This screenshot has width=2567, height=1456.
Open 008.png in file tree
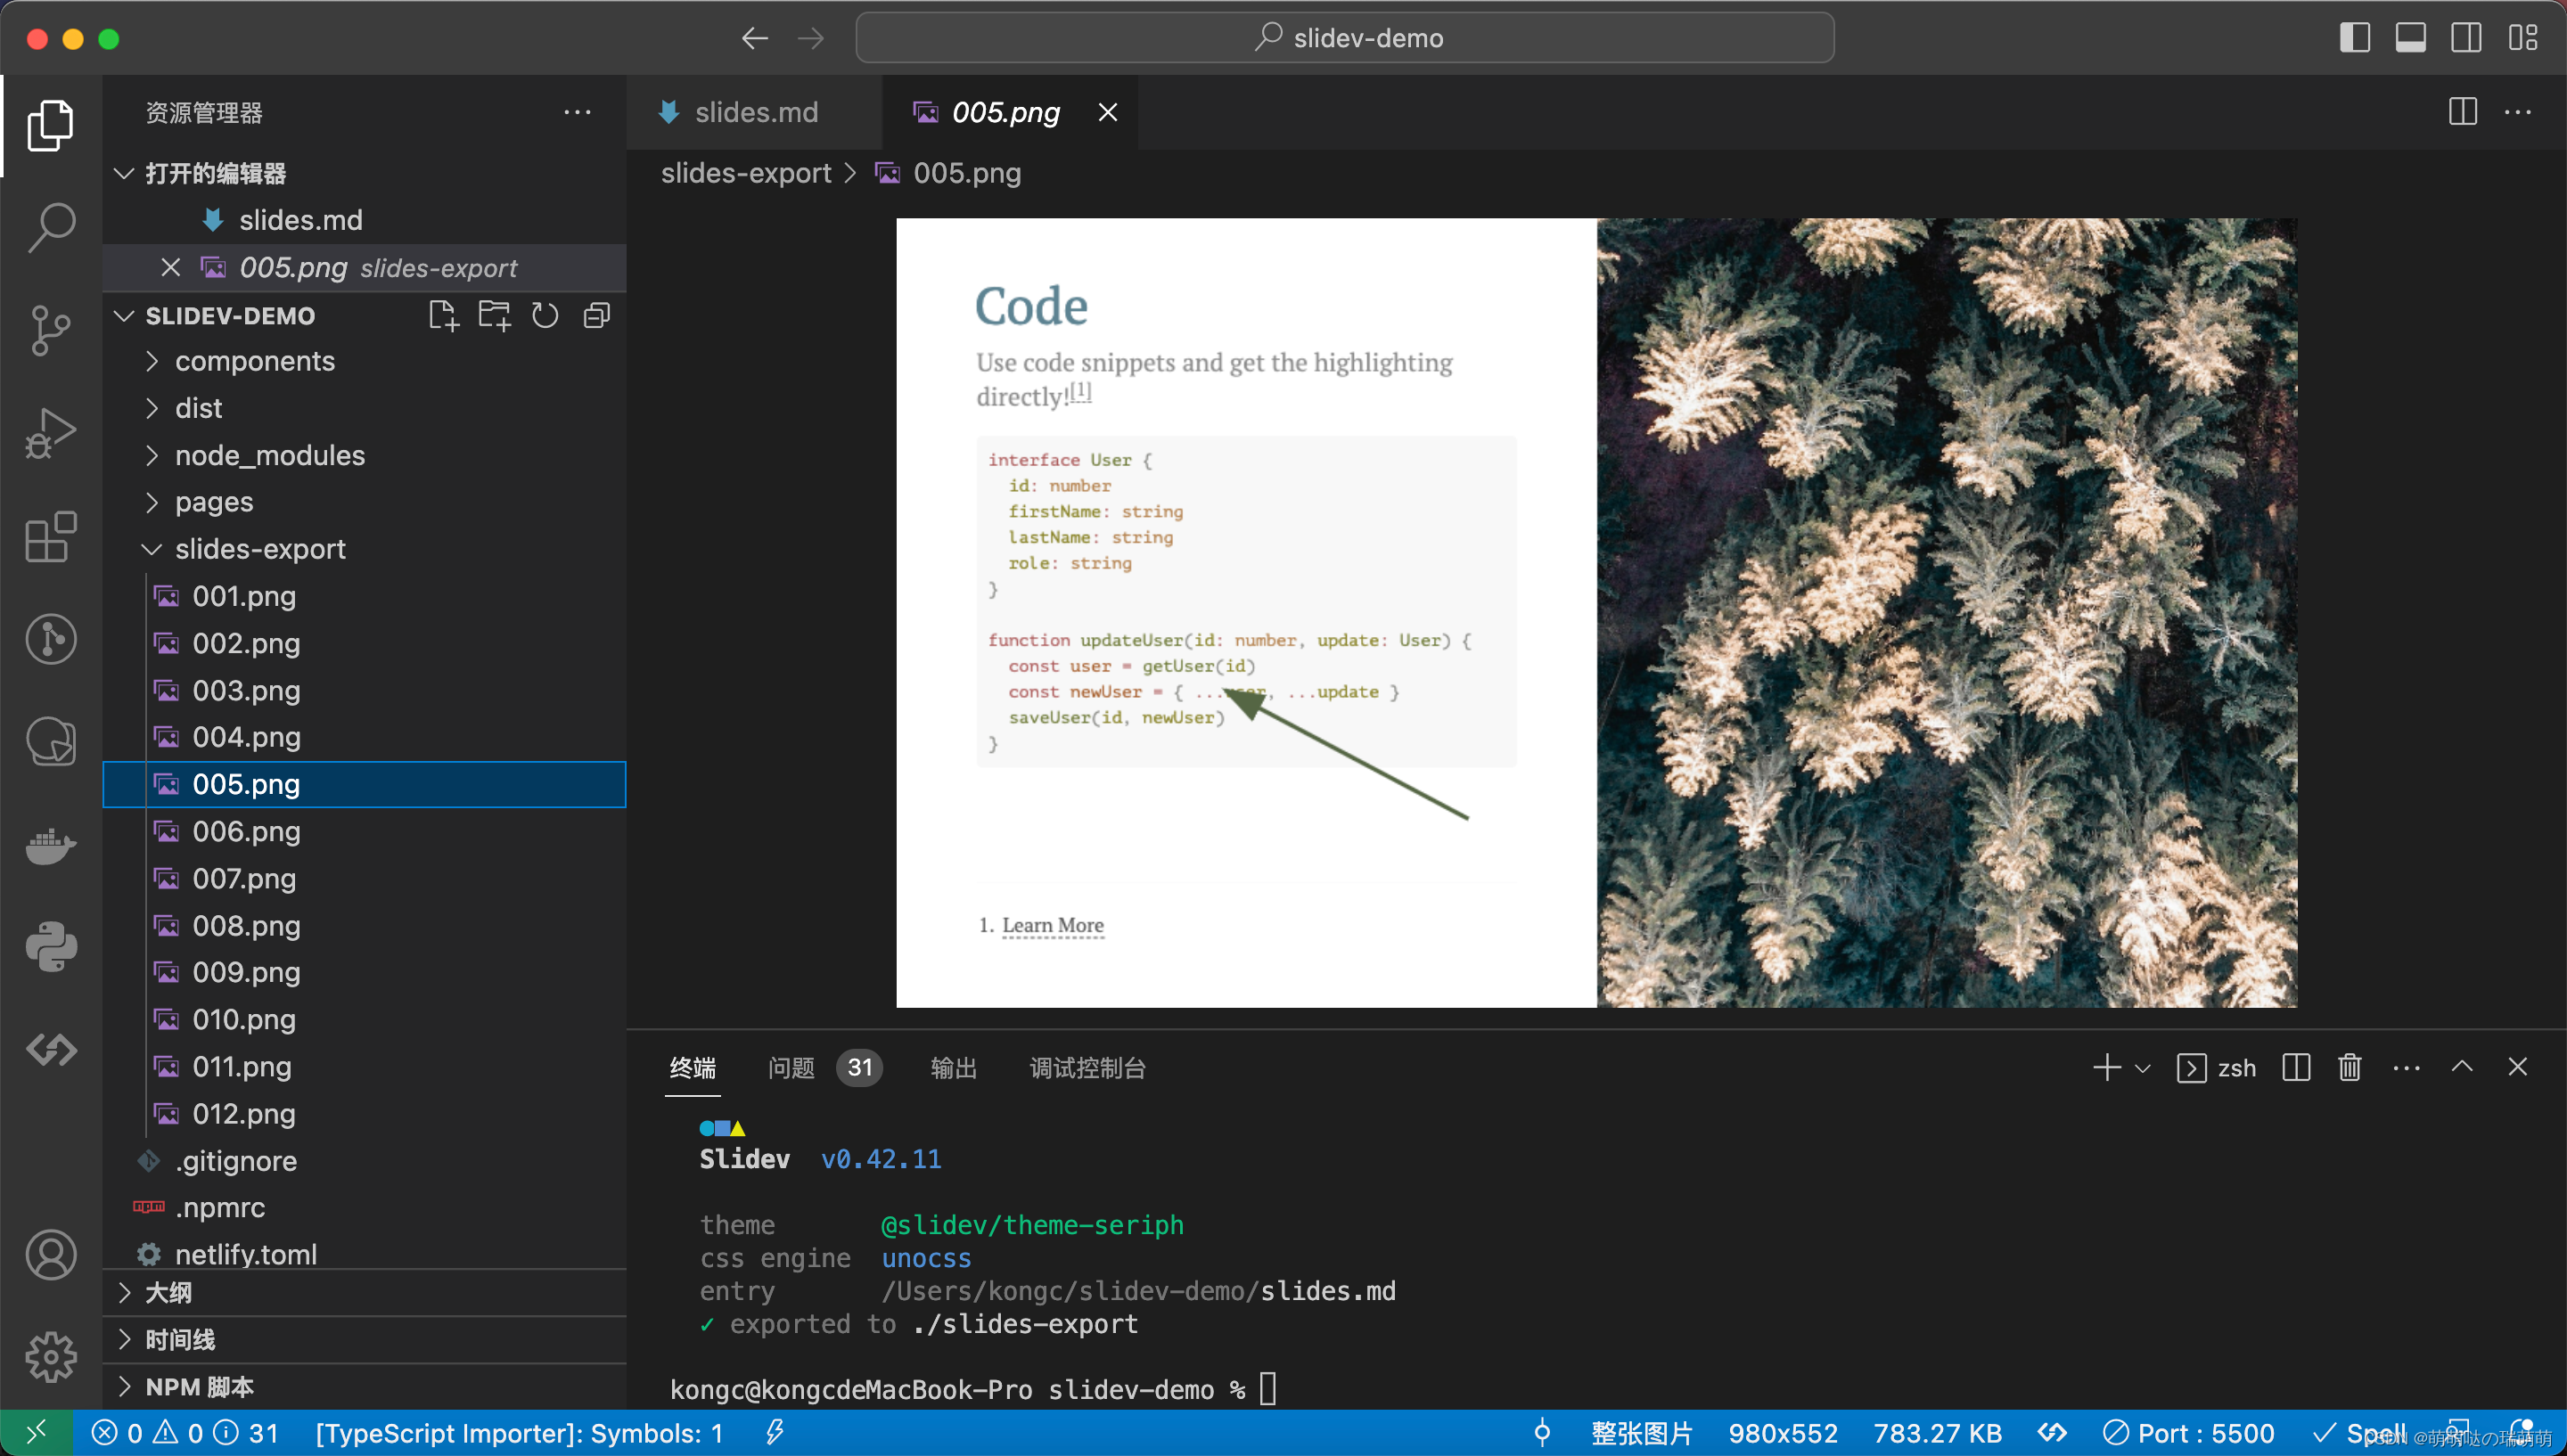246,925
